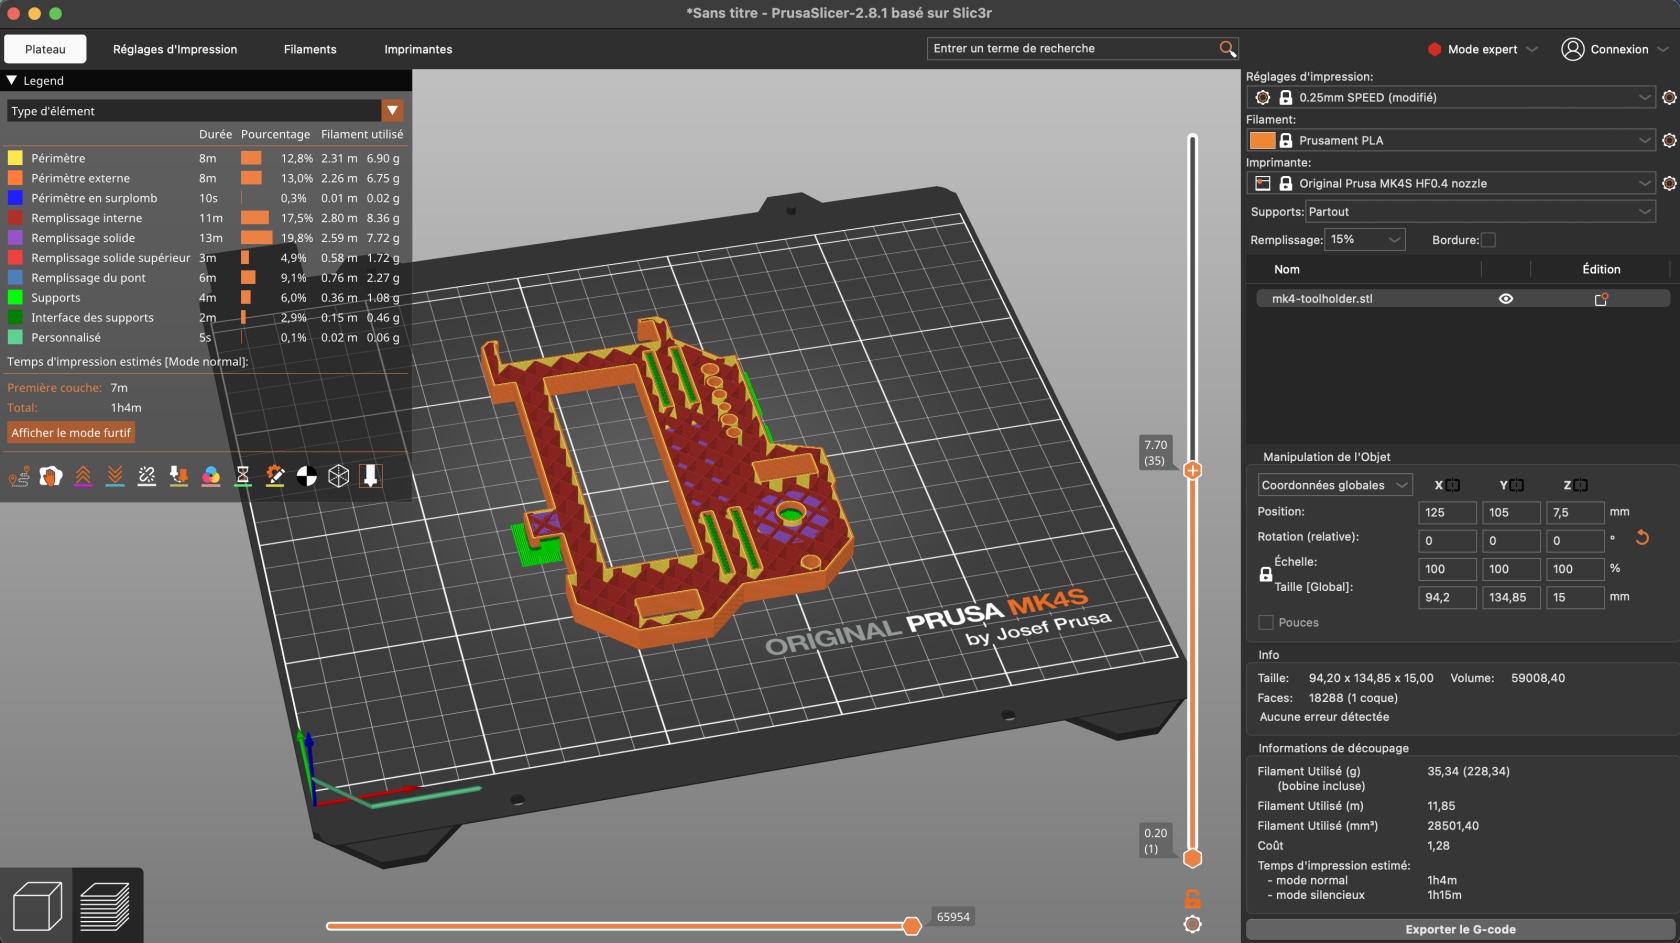Enable the Pouces checkbox
This screenshot has width=1680, height=943.
(1266, 623)
